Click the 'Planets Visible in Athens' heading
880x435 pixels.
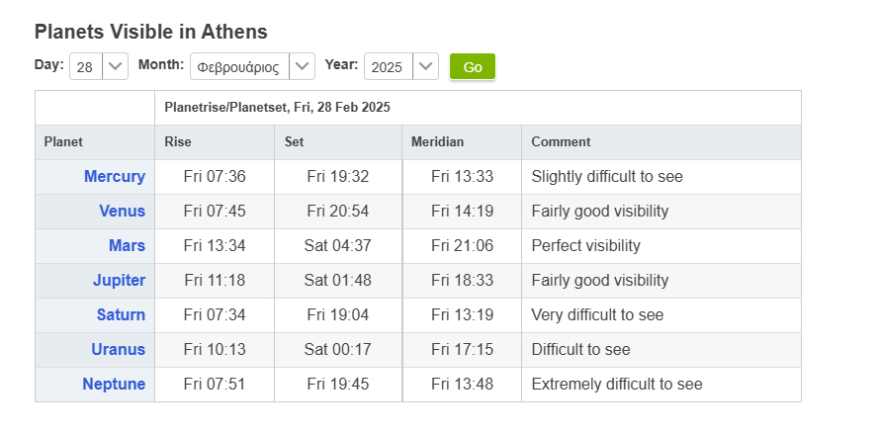click(x=151, y=32)
